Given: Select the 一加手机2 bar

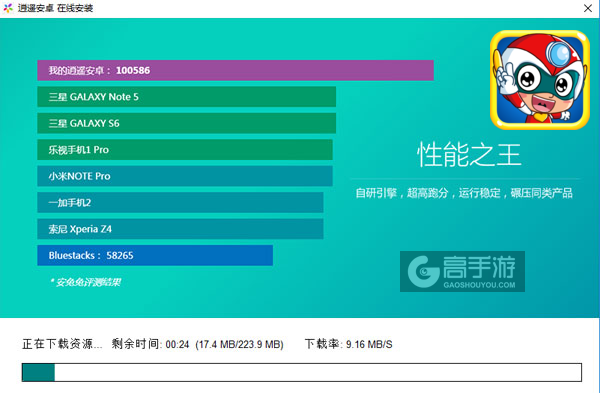Looking at the screenshot, I should [180, 202].
